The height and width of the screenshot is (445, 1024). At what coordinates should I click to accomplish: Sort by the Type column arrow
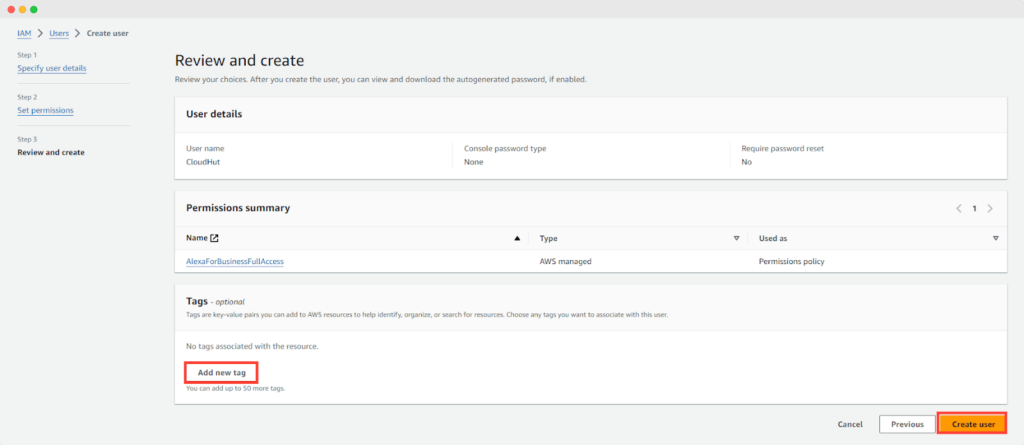[x=737, y=239]
